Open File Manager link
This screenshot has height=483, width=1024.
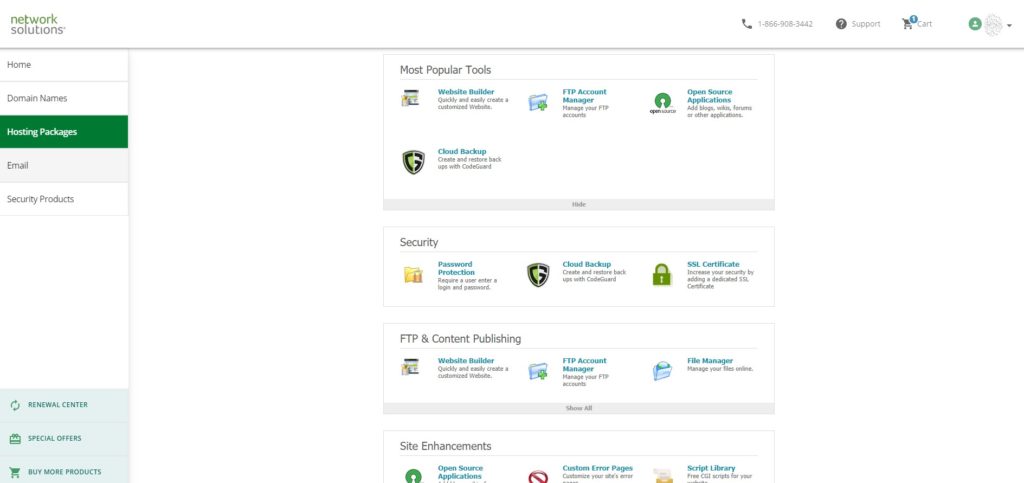(710, 361)
